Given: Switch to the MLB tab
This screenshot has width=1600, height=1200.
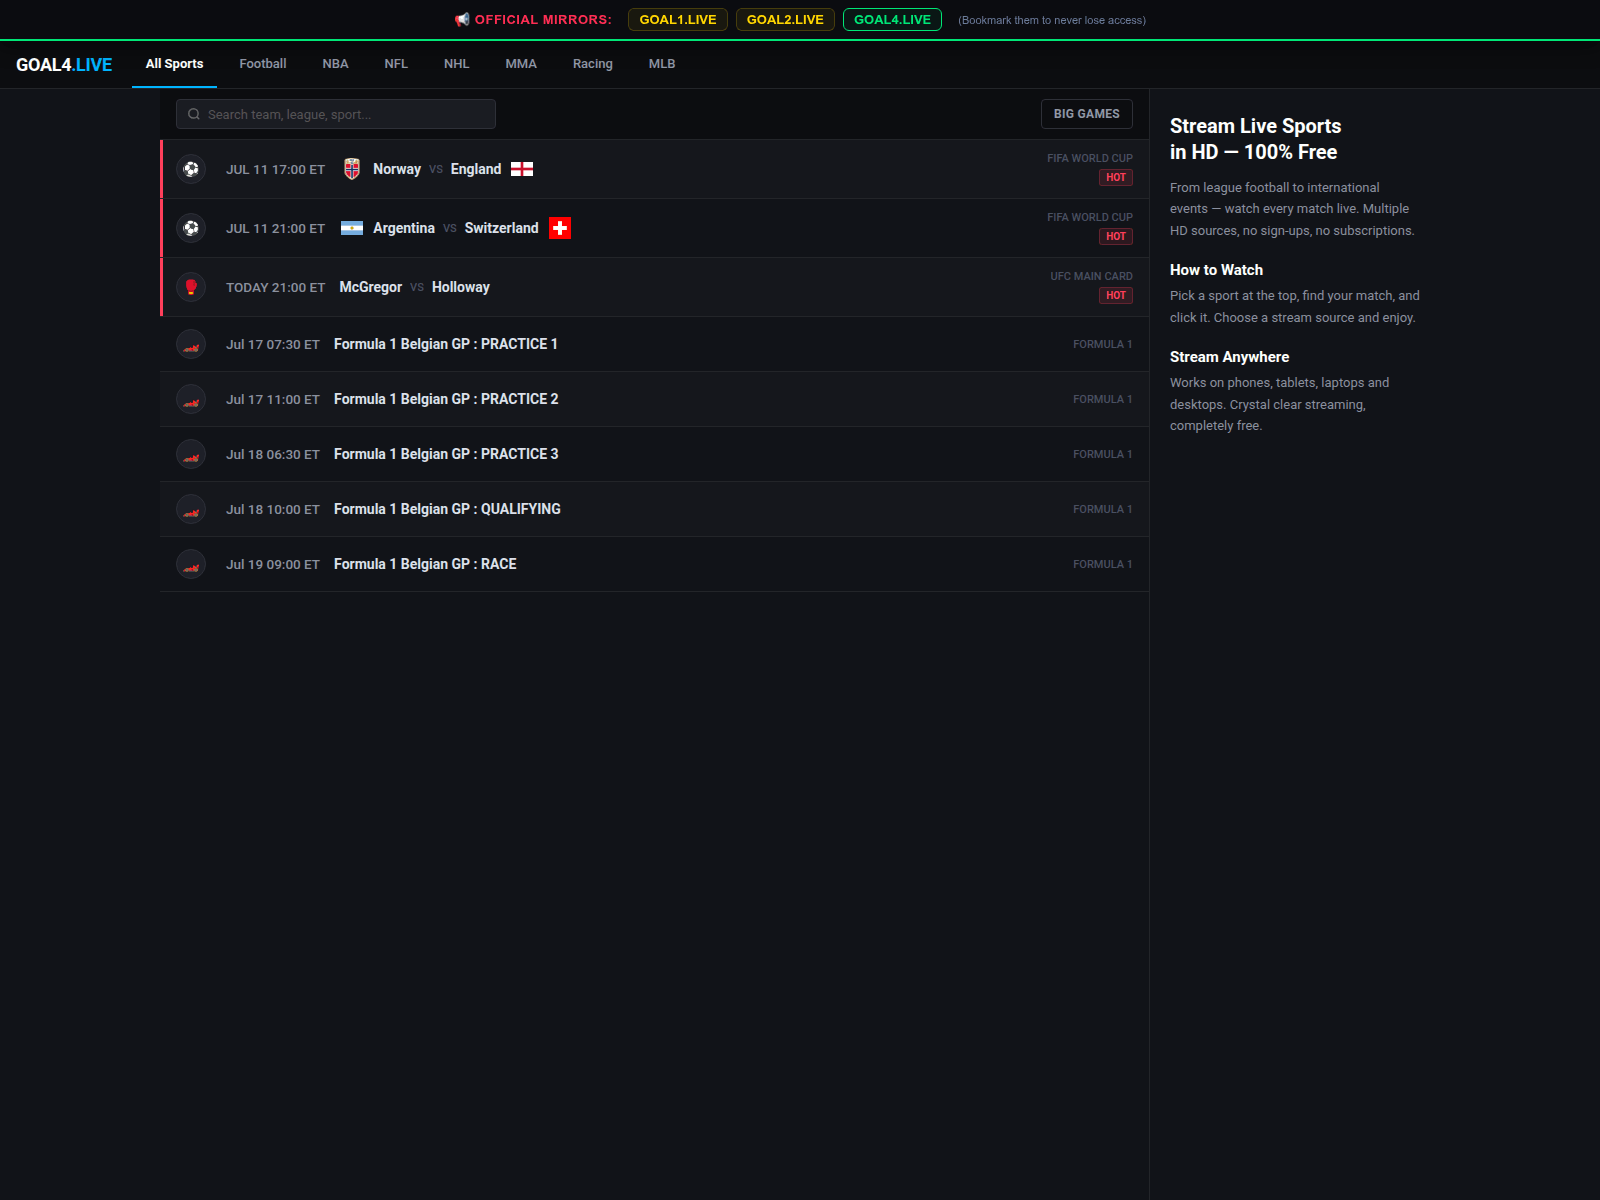Looking at the screenshot, I should [662, 63].
